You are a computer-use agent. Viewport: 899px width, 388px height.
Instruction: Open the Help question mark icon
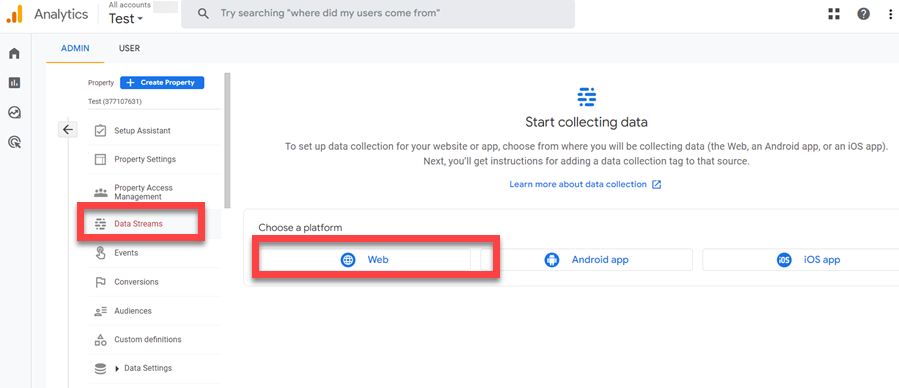coord(863,14)
